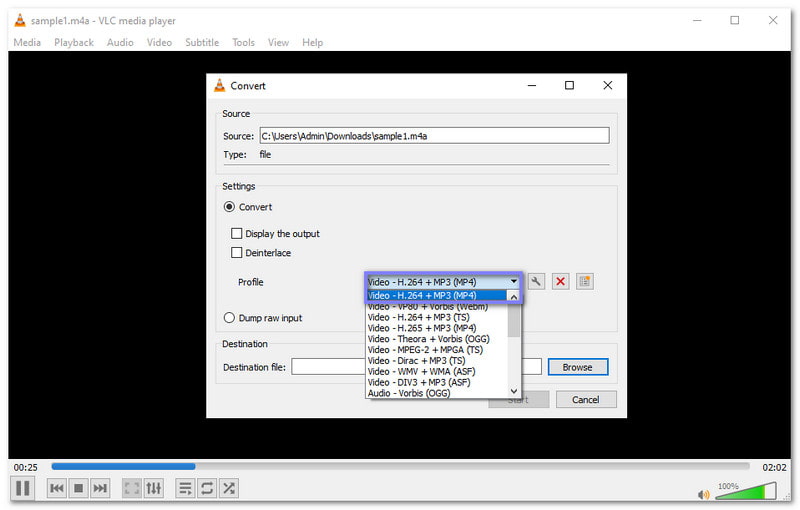Choose highlighted Video - H.264 + MP3 (MP4) option
The width and height of the screenshot is (800, 510).
(x=437, y=296)
